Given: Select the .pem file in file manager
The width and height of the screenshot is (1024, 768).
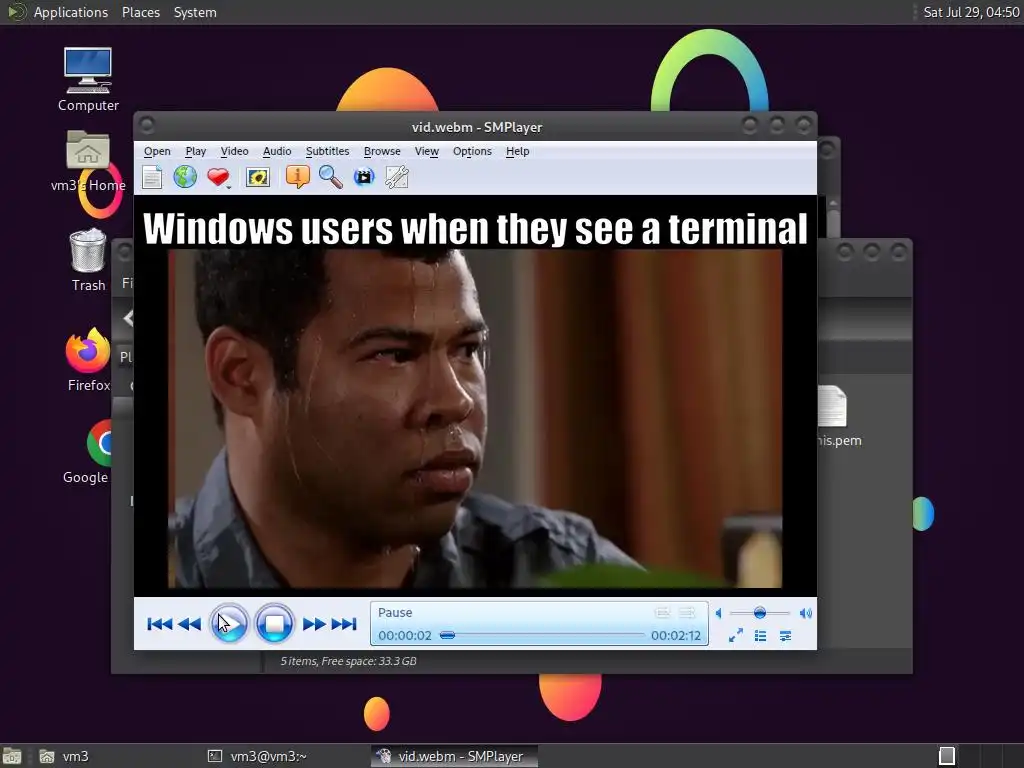Looking at the screenshot, I should coord(837,417).
